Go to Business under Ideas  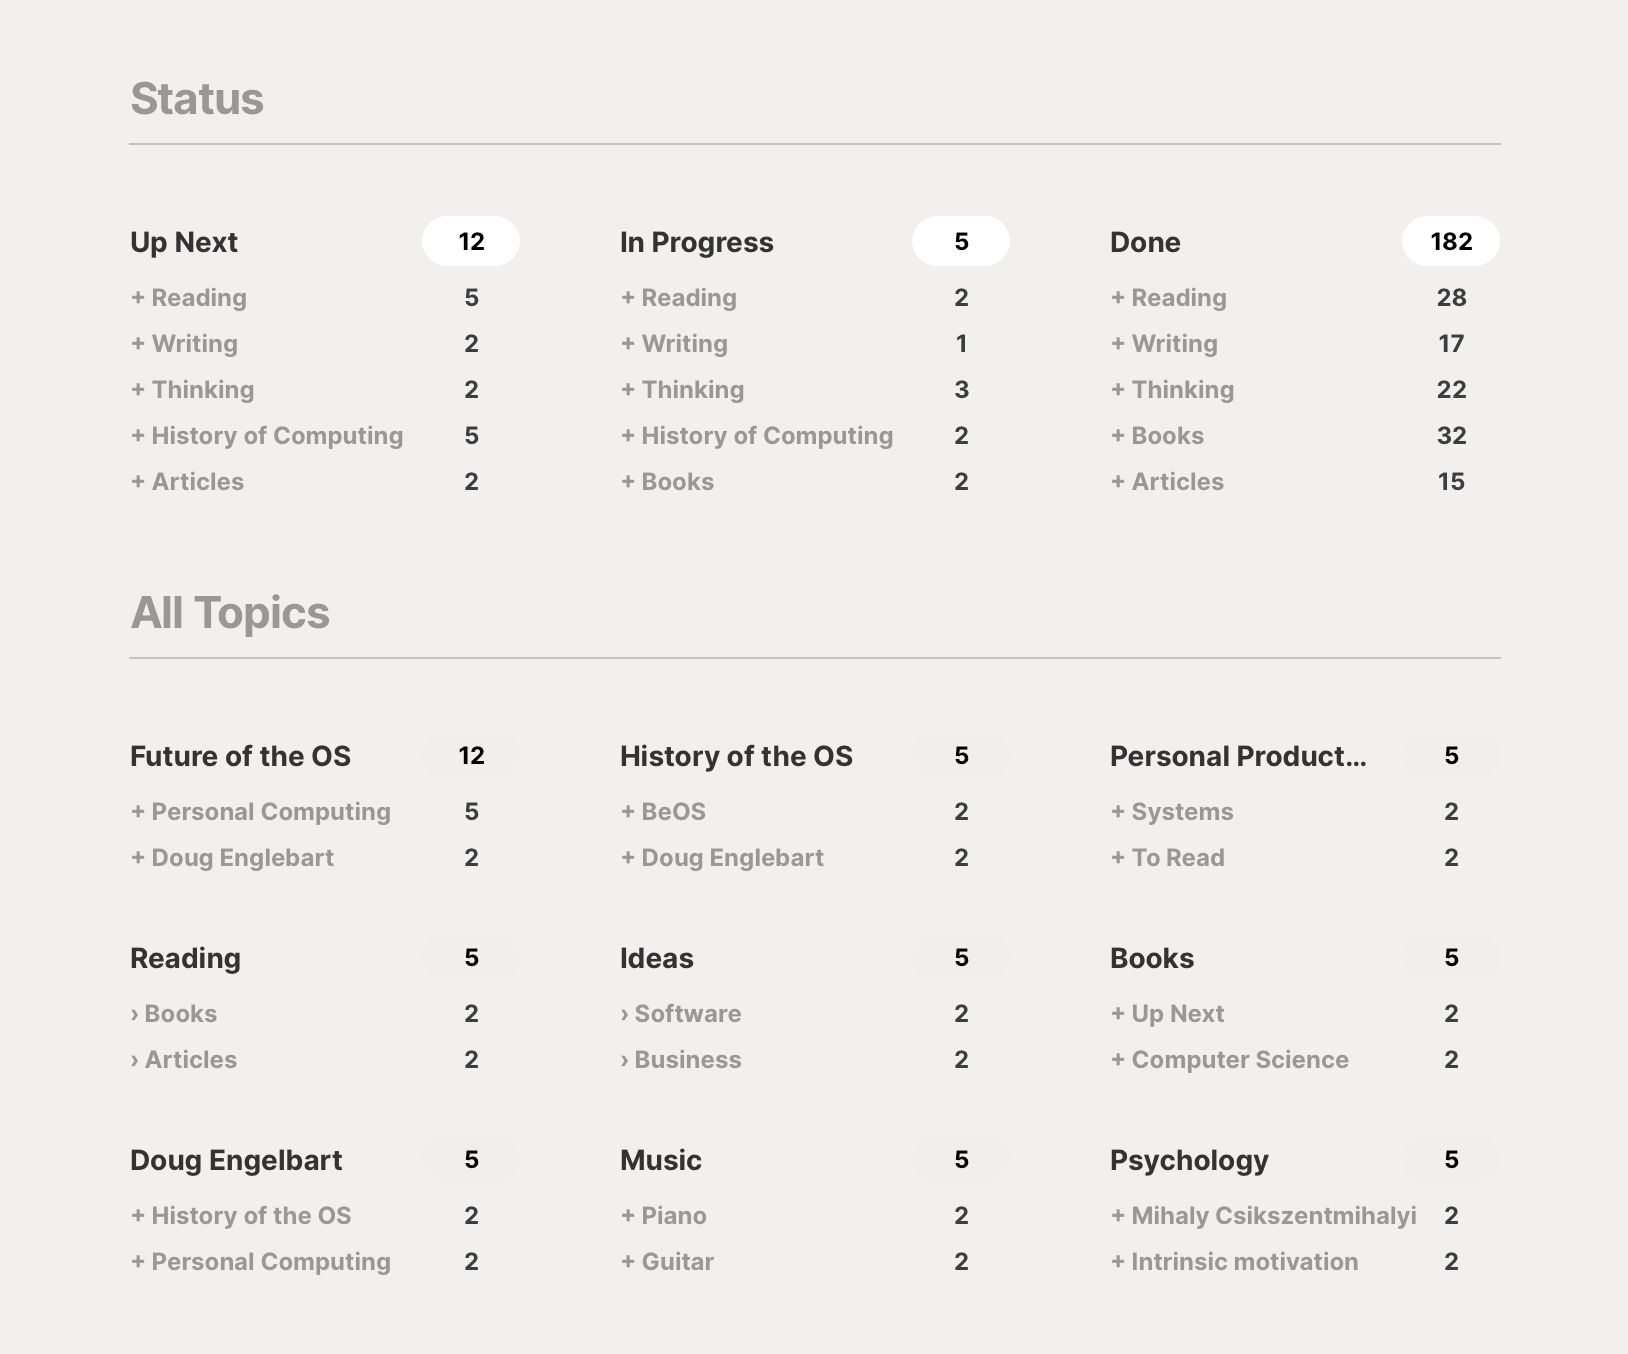pyautogui.click(x=681, y=1059)
